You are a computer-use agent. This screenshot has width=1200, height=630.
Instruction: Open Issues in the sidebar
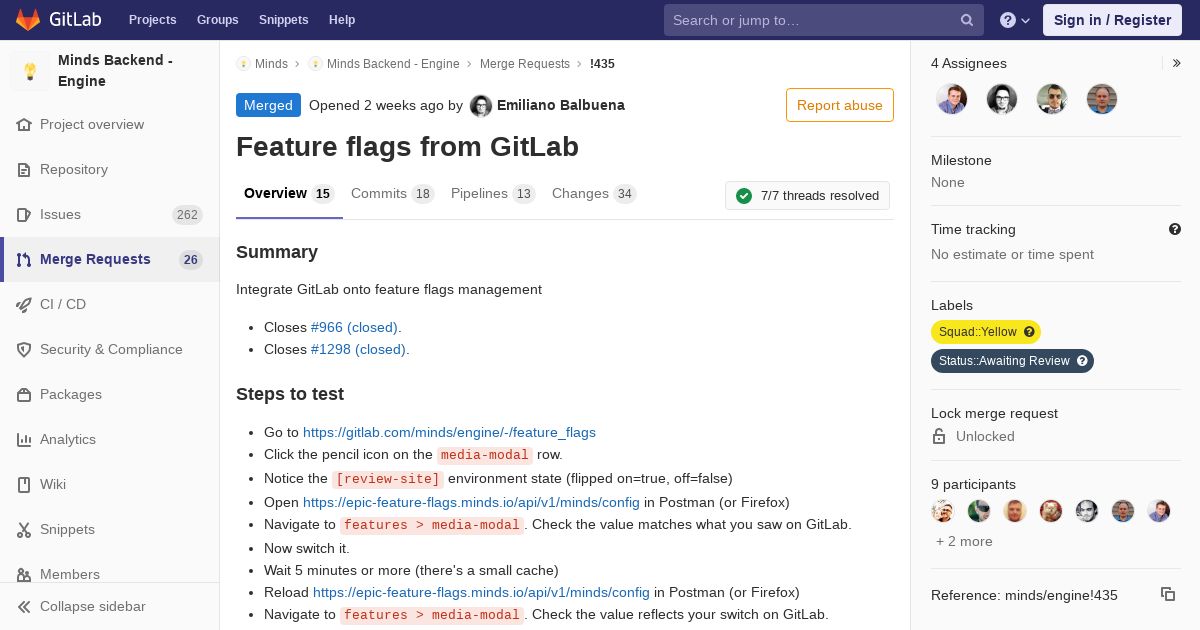click(x=110, y=215)
